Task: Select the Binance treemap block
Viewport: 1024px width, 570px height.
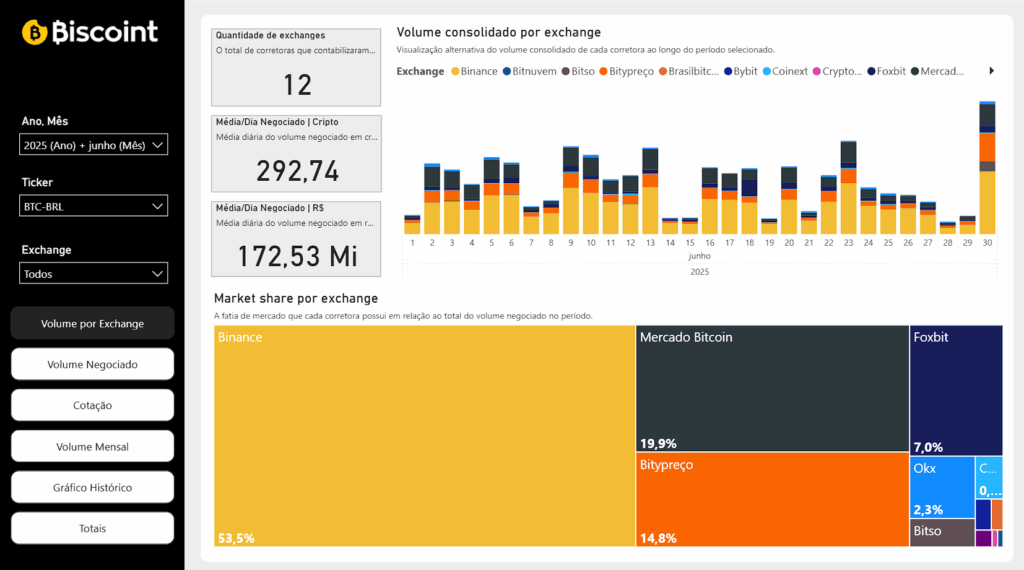Action: tap(424, 435)
